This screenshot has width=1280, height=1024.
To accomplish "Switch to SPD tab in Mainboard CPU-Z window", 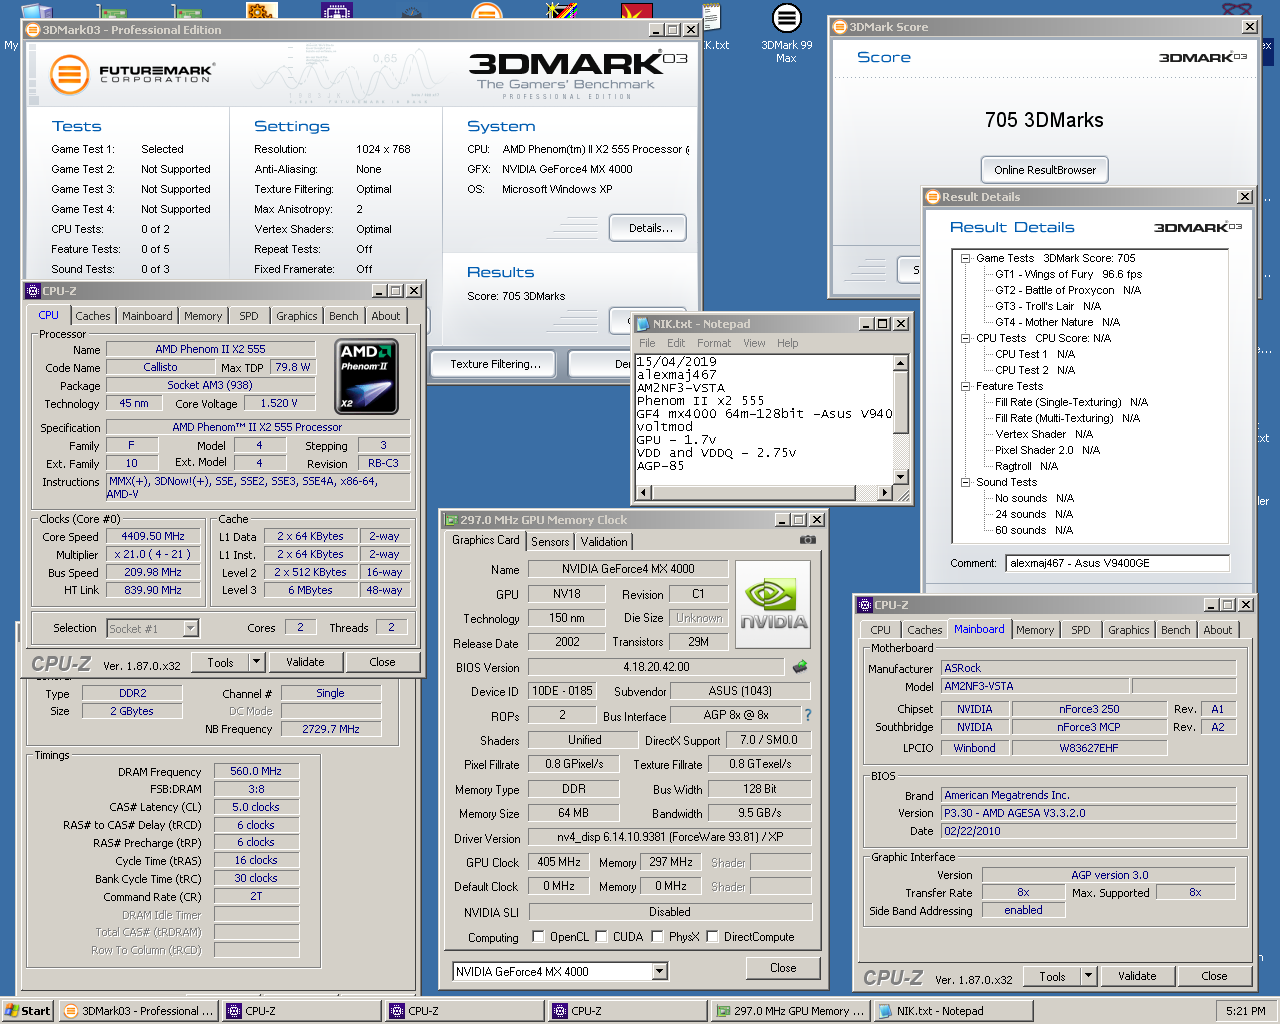I will point(1081,630).
